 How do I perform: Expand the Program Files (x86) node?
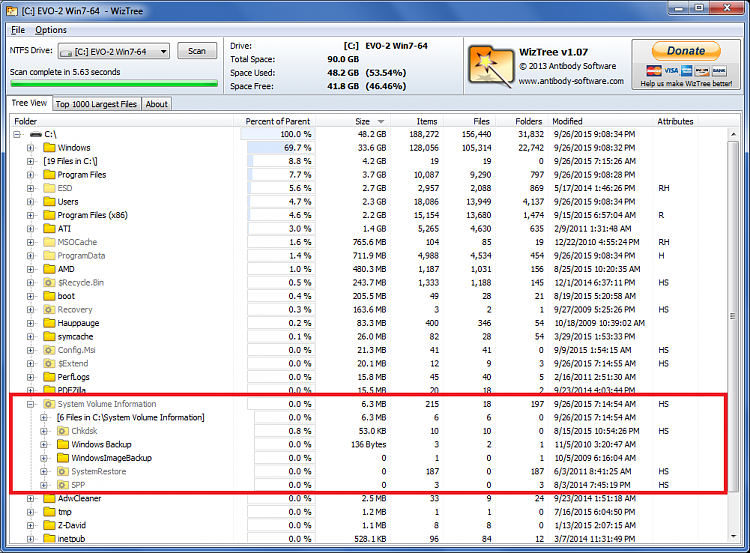point(31,215)
